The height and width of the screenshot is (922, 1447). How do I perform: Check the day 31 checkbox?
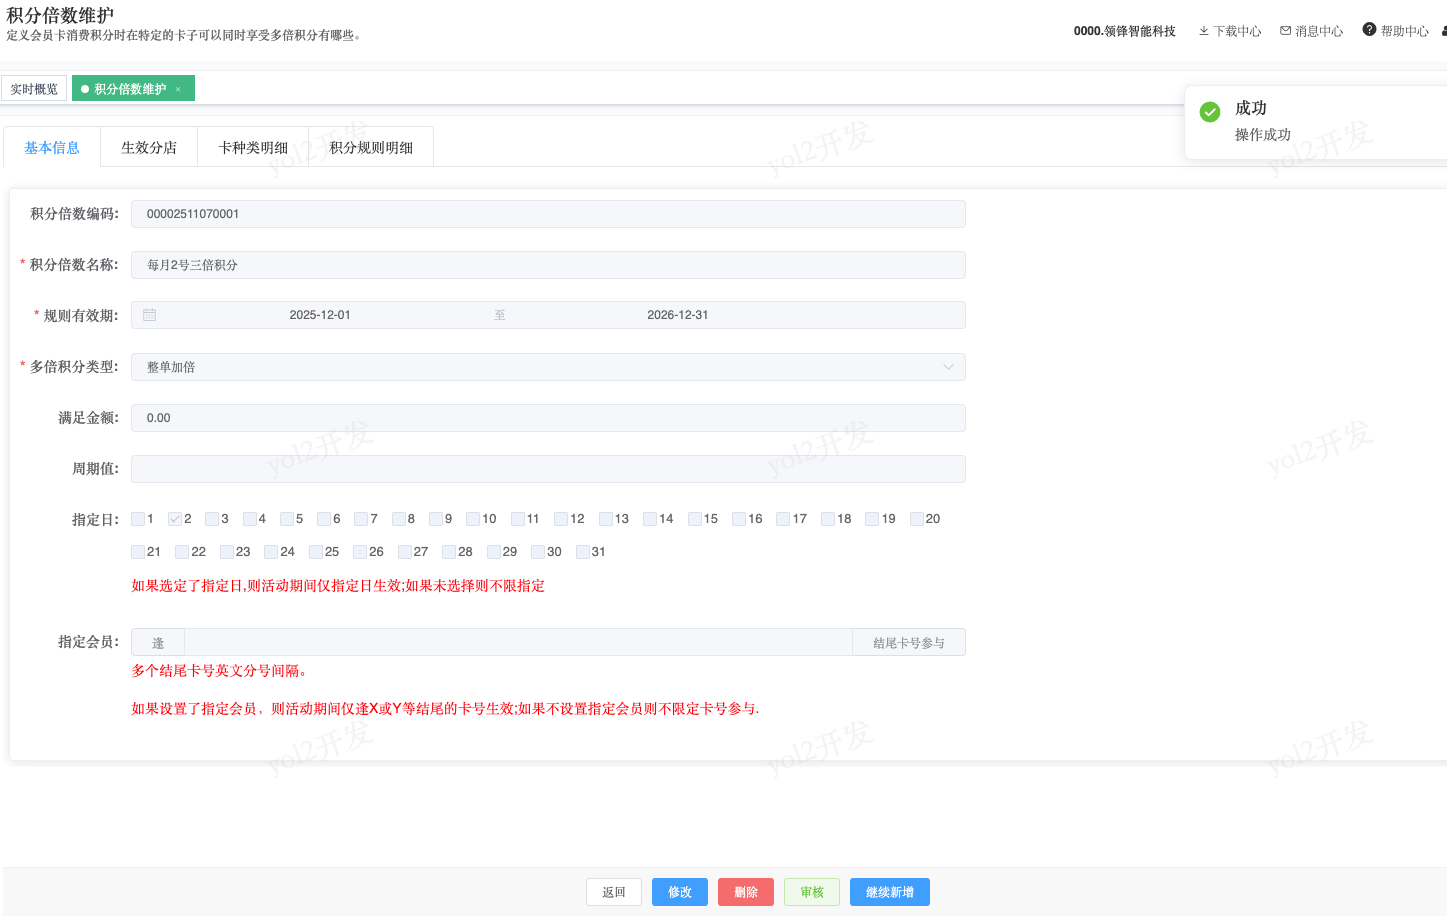(583, 552)
